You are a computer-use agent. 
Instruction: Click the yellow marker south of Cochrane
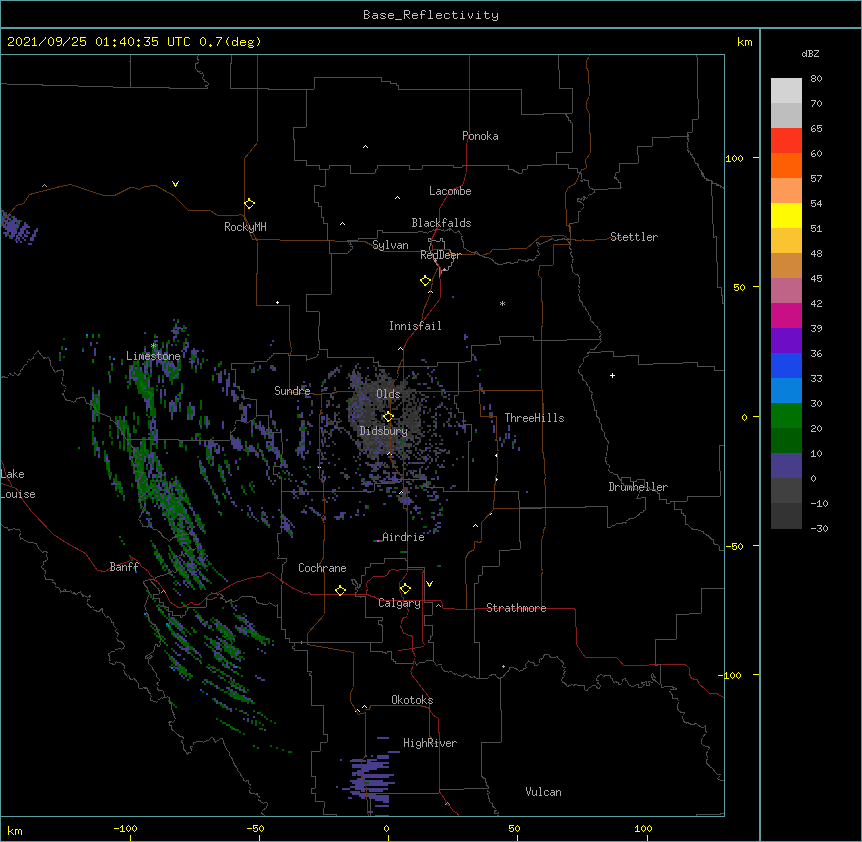(340, 591)
